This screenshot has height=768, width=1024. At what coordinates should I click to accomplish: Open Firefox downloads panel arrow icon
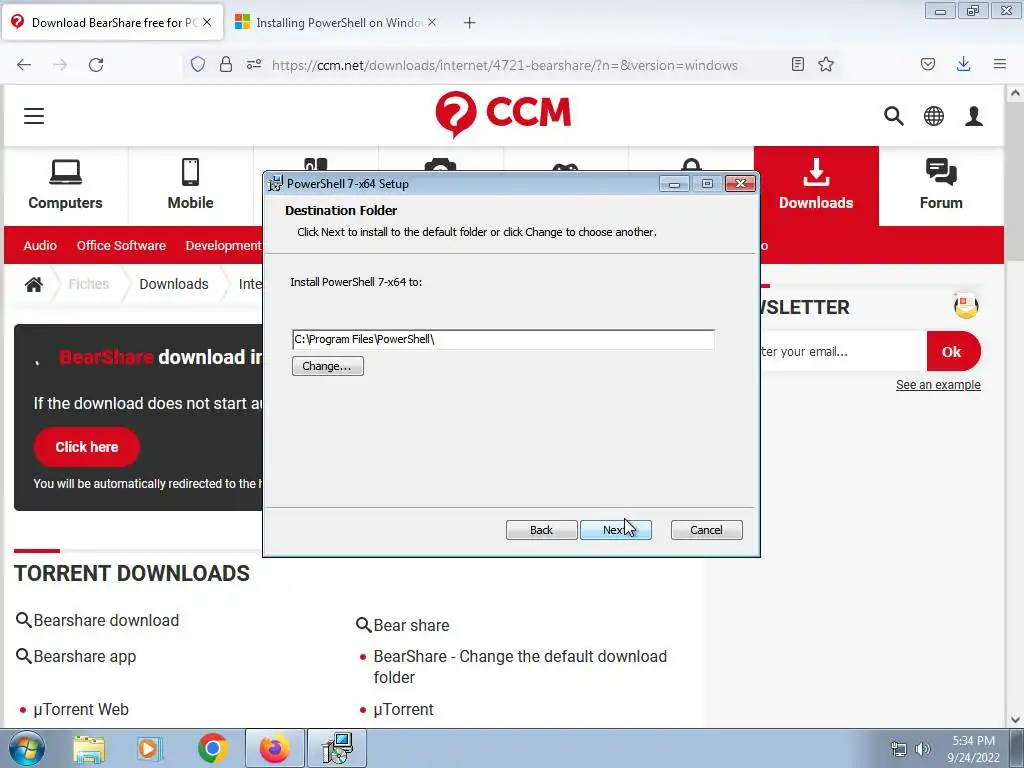tap(963, 64)
